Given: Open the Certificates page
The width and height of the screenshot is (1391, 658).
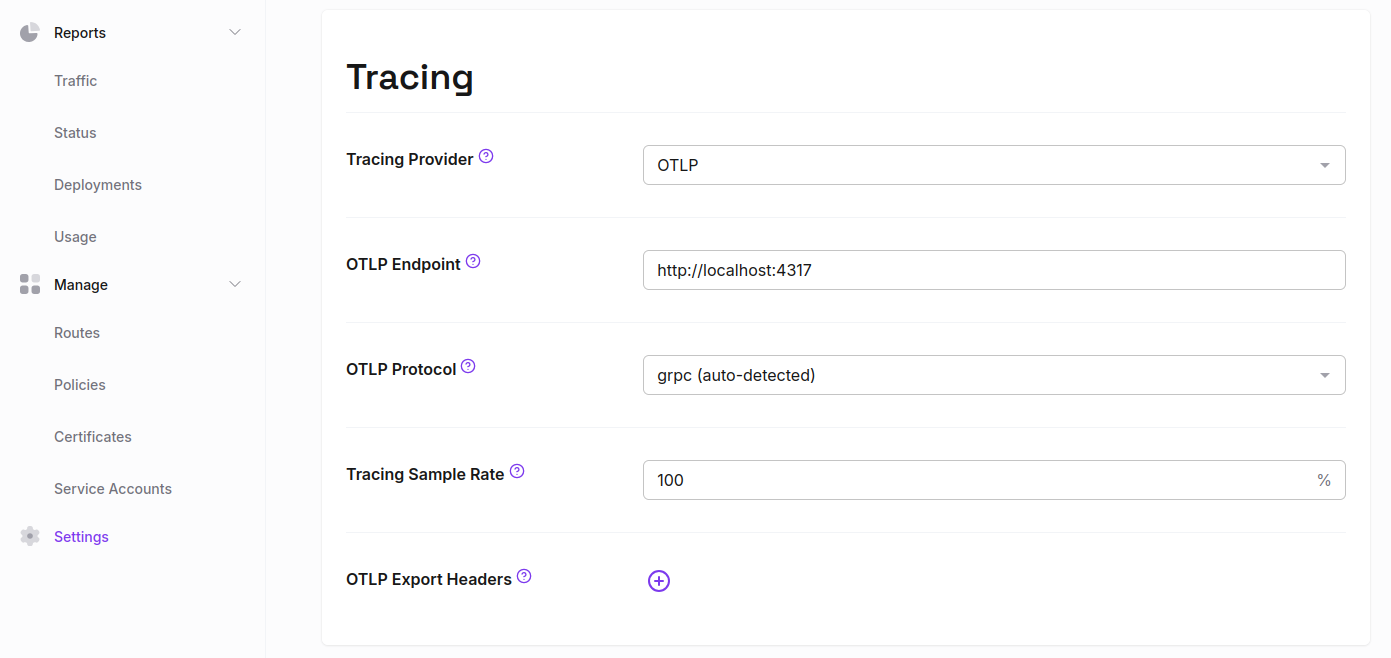Looking at the screenshot, I should pos(92,436).
